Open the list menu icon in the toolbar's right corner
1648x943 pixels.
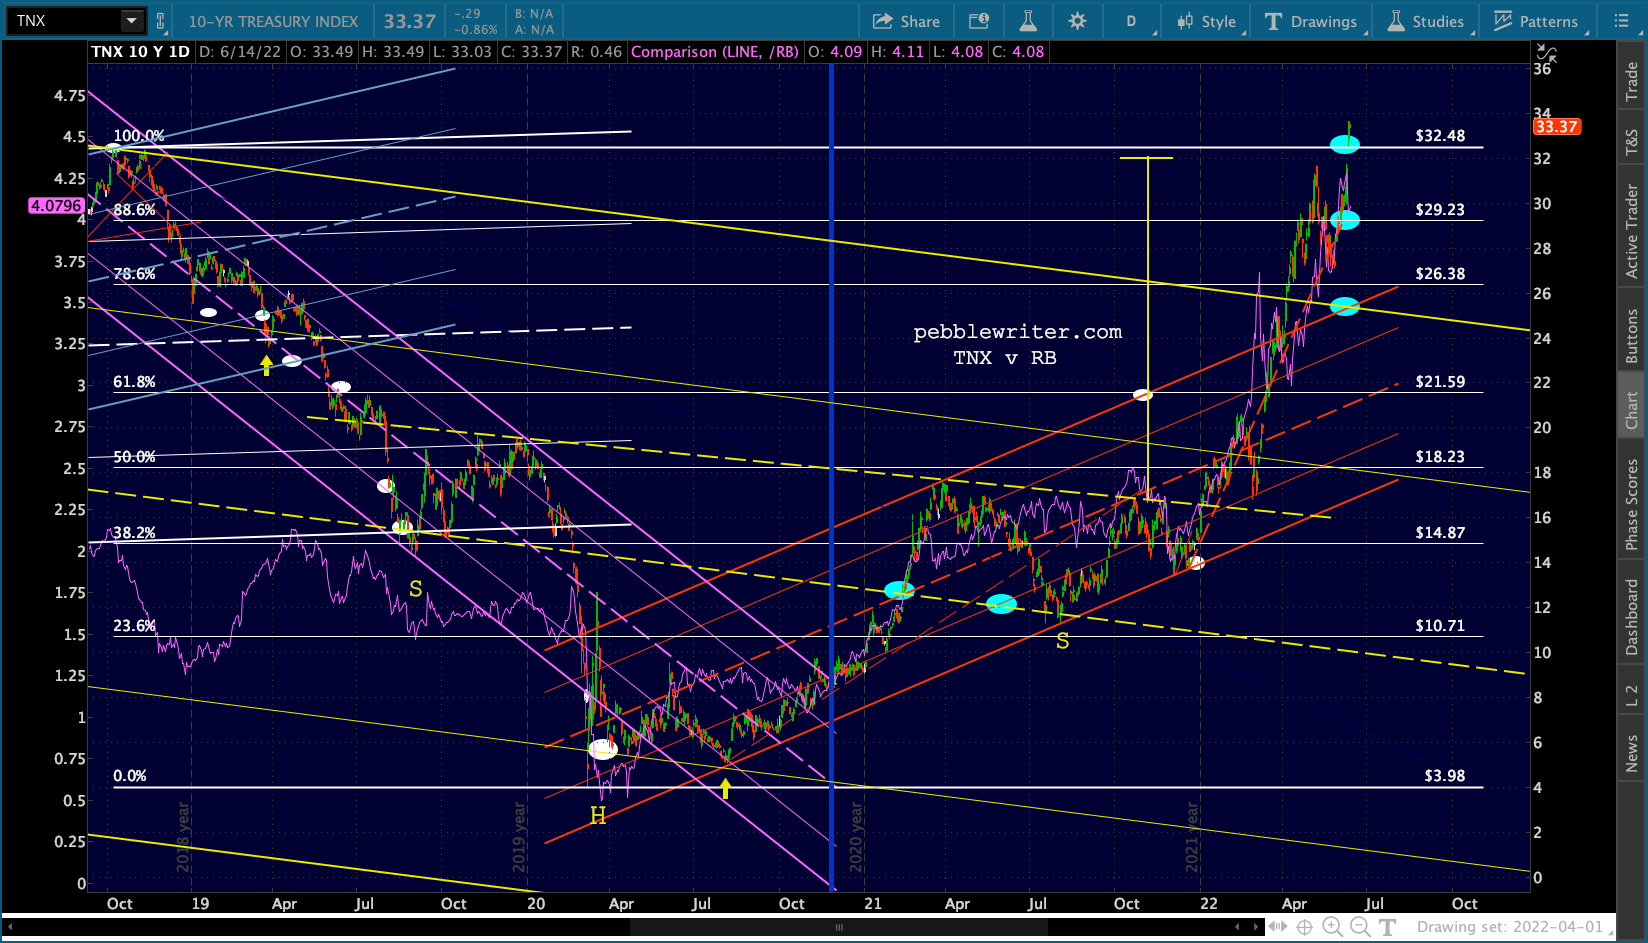point(1622,21)
